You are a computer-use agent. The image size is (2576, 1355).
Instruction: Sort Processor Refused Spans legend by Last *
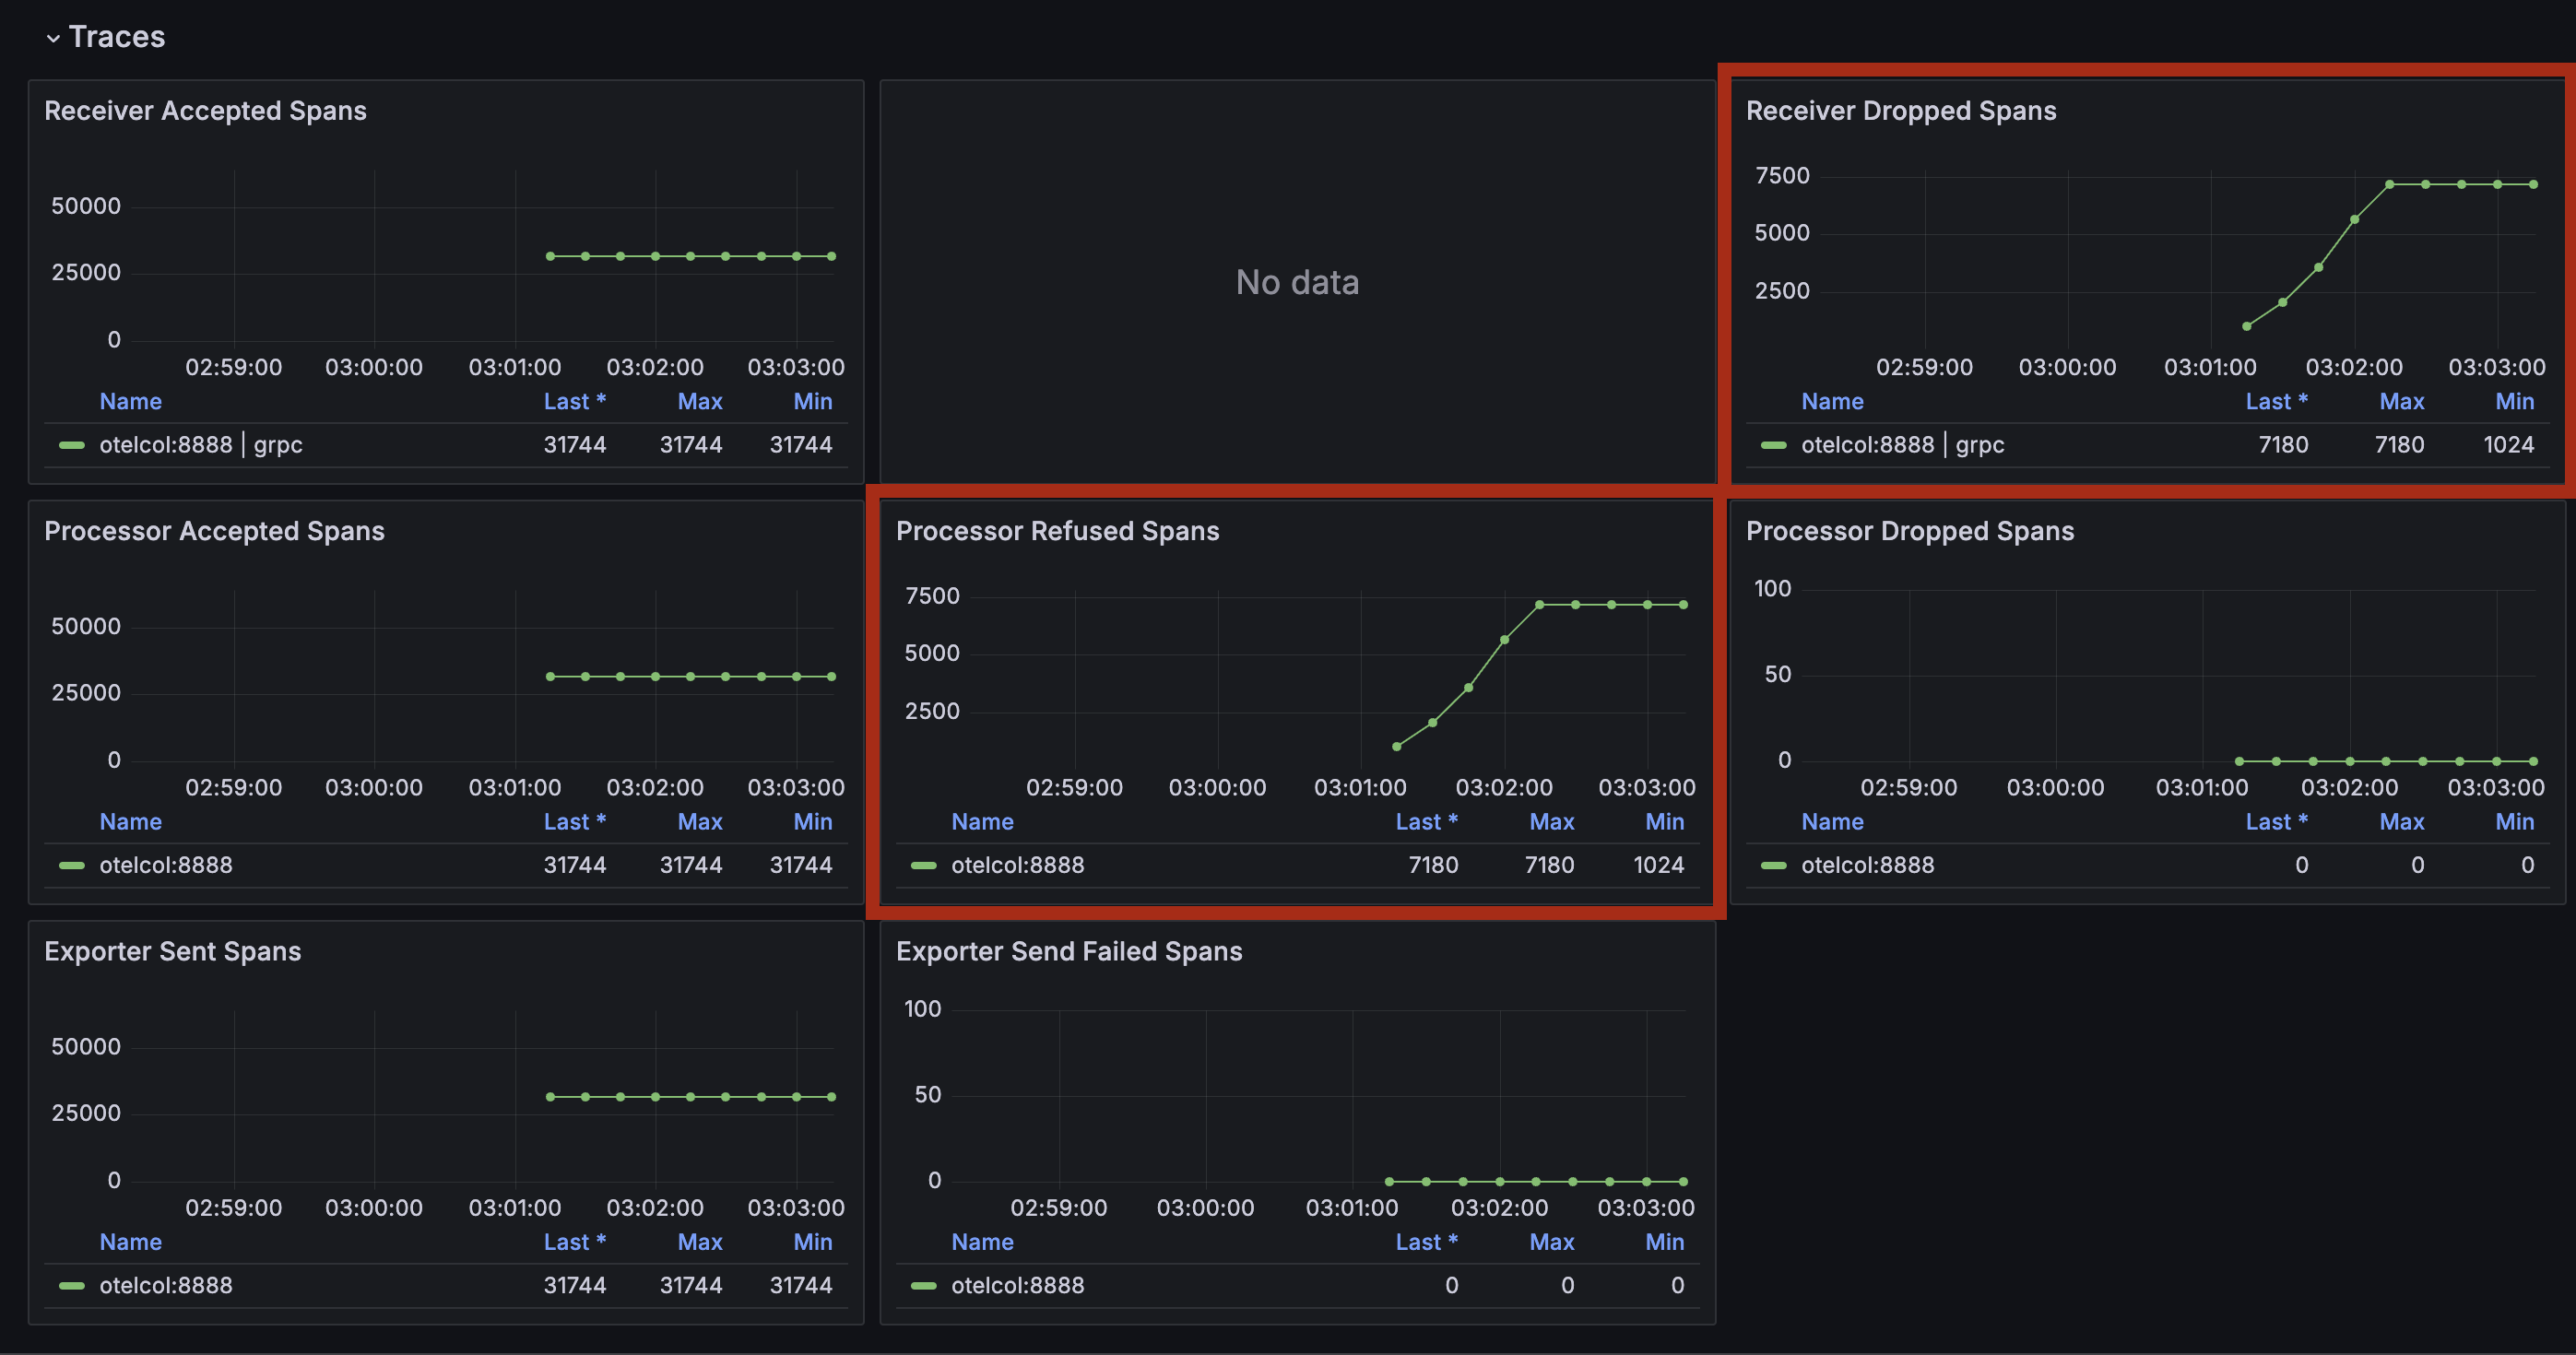coord(1427,821)
